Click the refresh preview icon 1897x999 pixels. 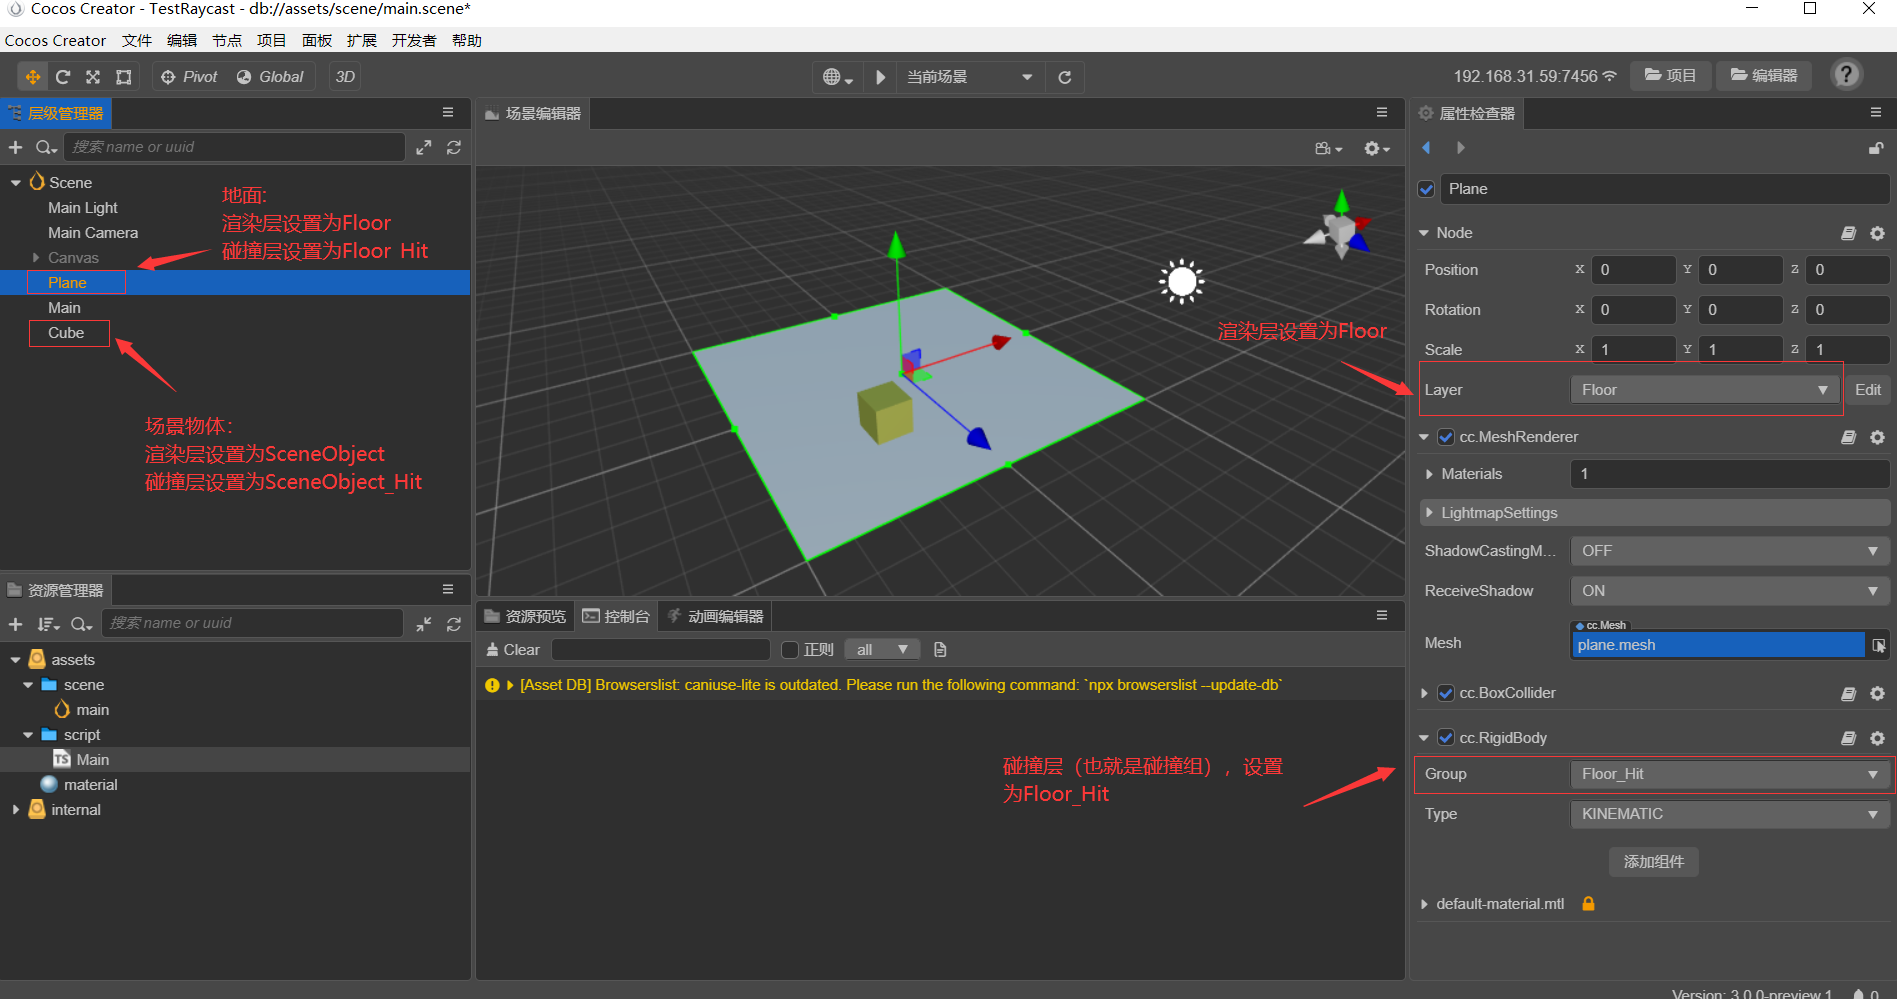tap(1064, 77)
